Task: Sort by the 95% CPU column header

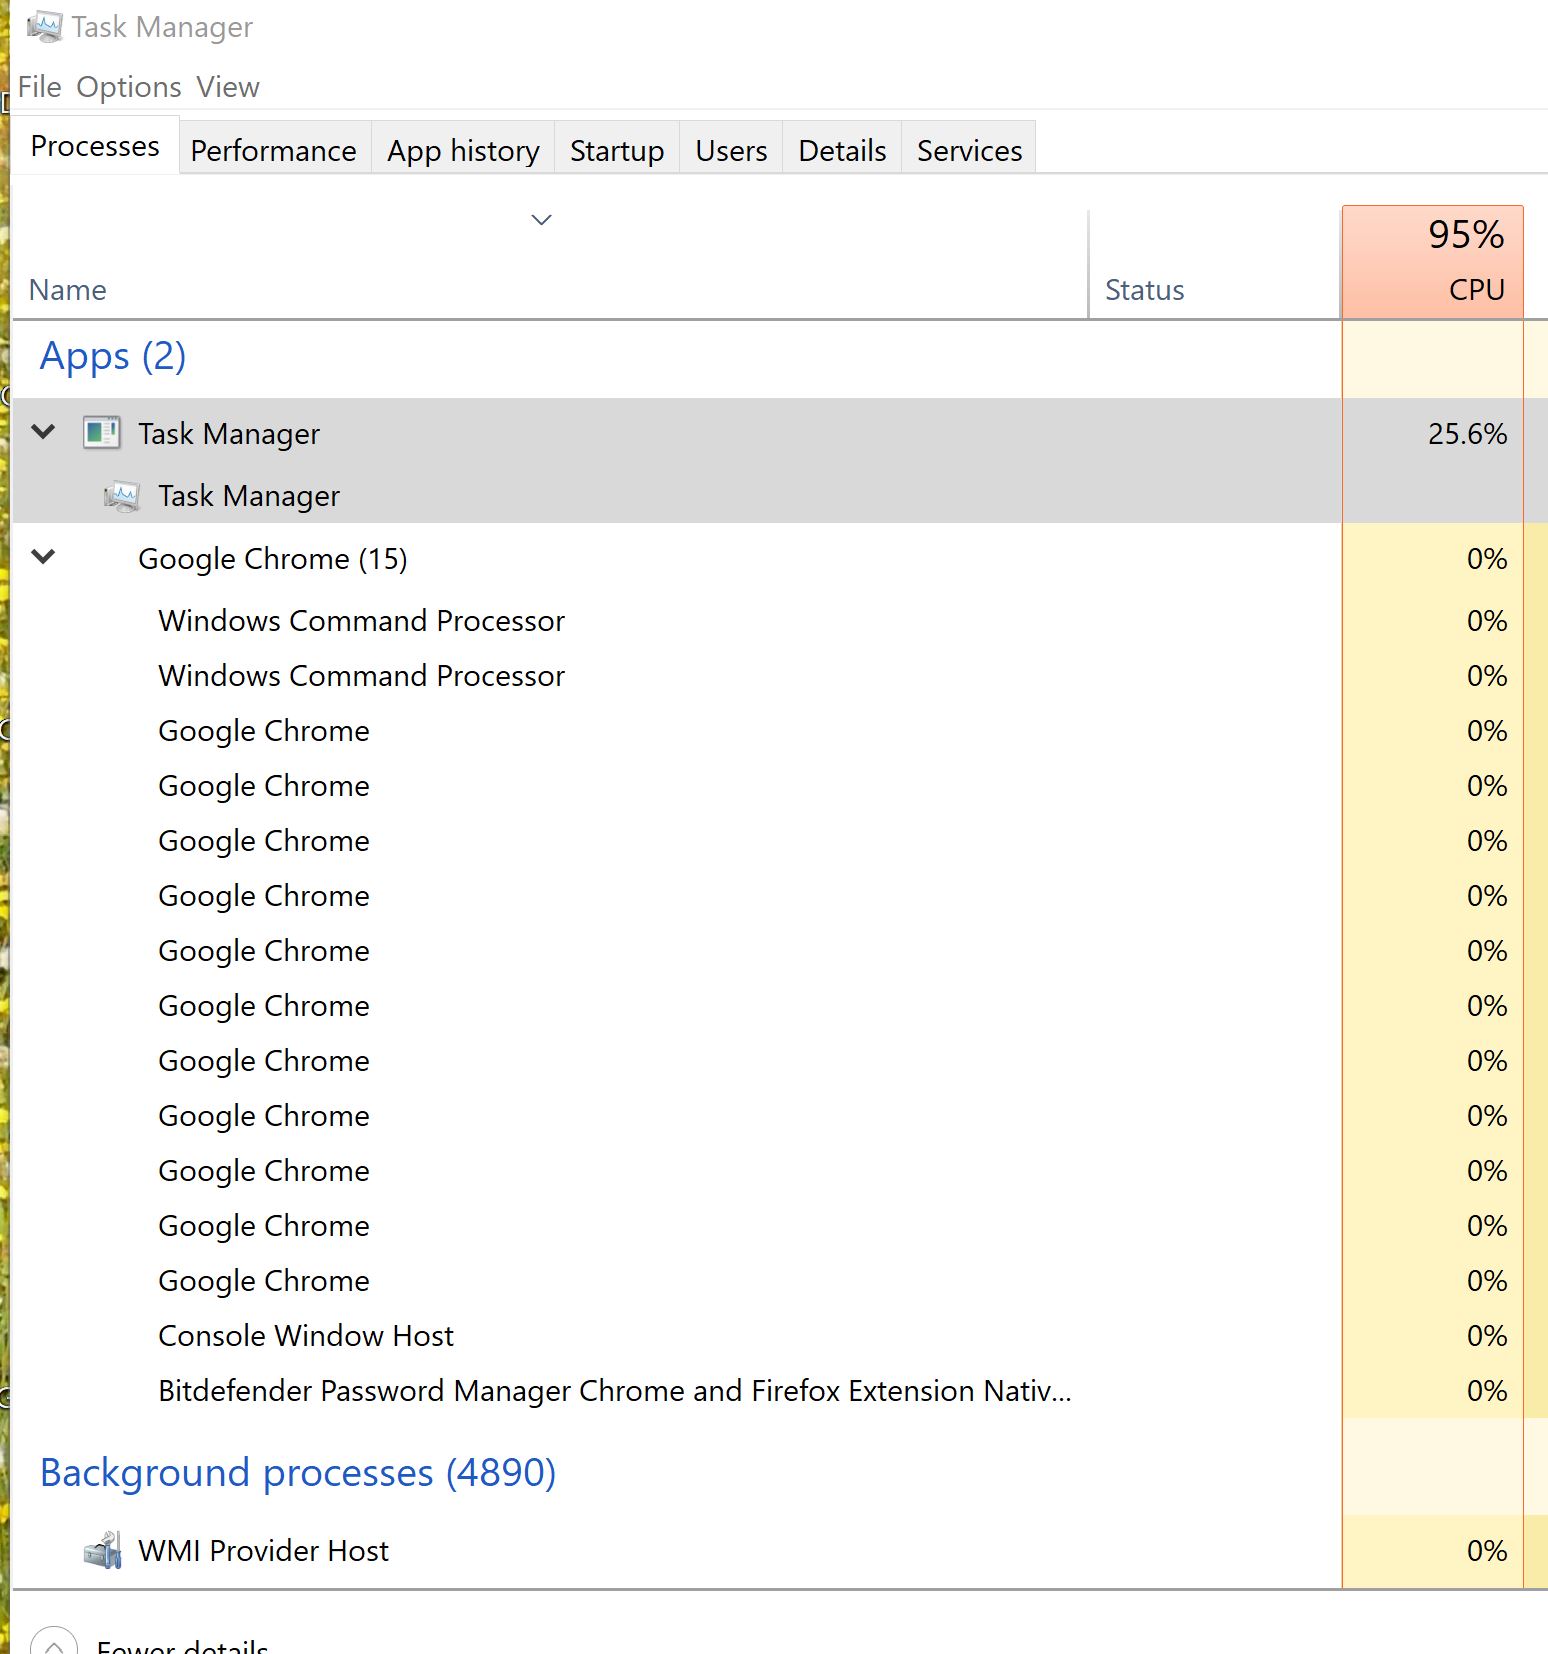Action: tap(1433, 262)
